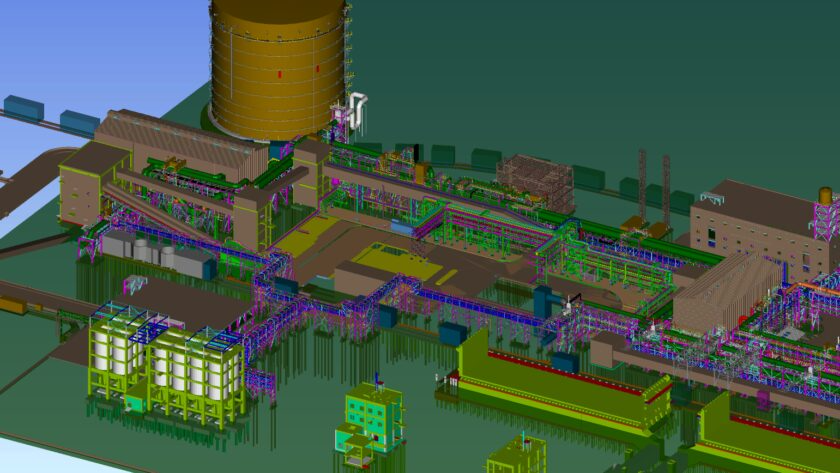Pick the leftmost blue rail car

tap(19, 106)
